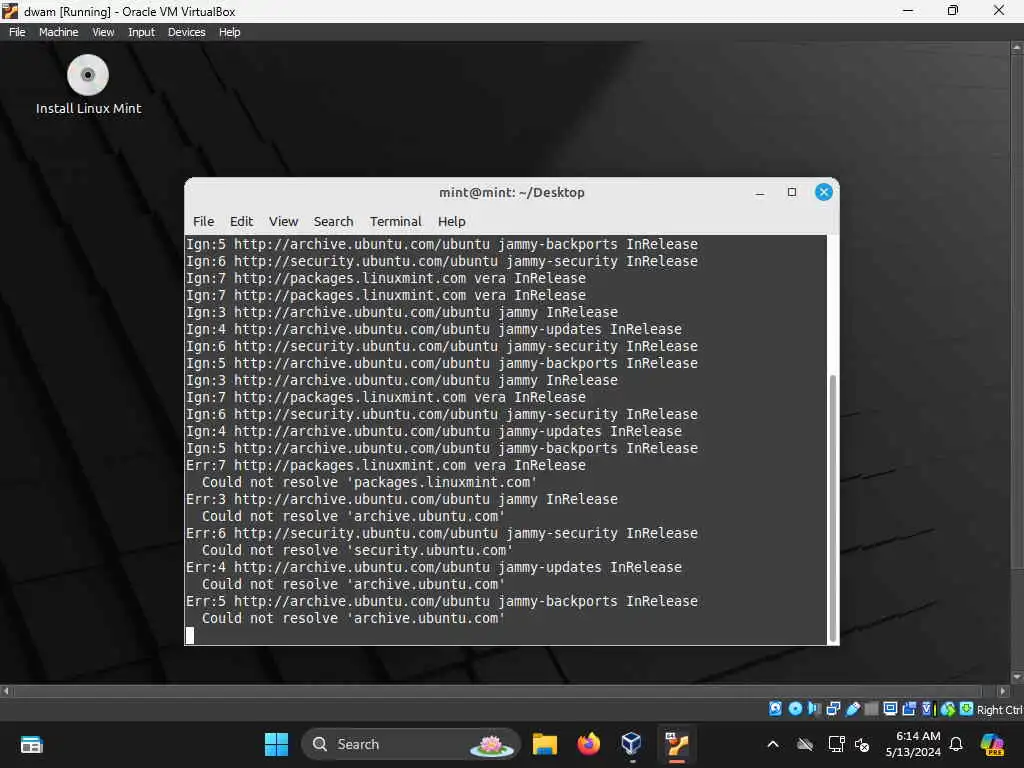This screenshot has width=1024, height=768.
Task: Maximize the mint terminal window
Action: click(x=792, y=192)
